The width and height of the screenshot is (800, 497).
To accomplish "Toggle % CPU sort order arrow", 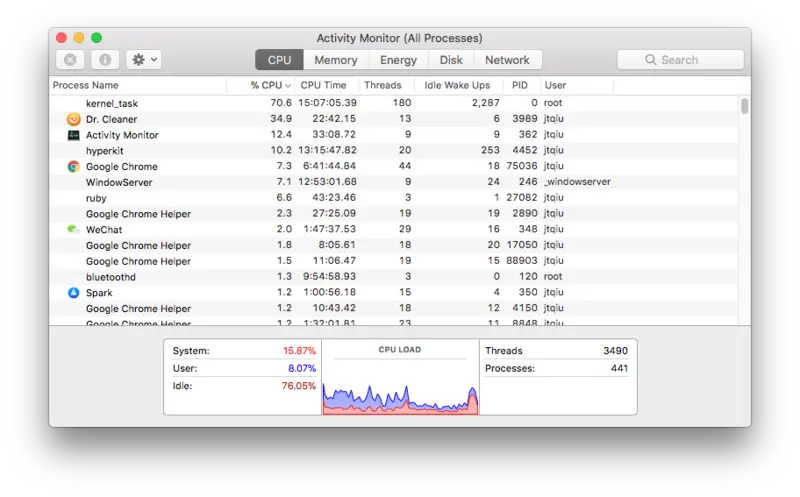I will [x=288, y=86].
